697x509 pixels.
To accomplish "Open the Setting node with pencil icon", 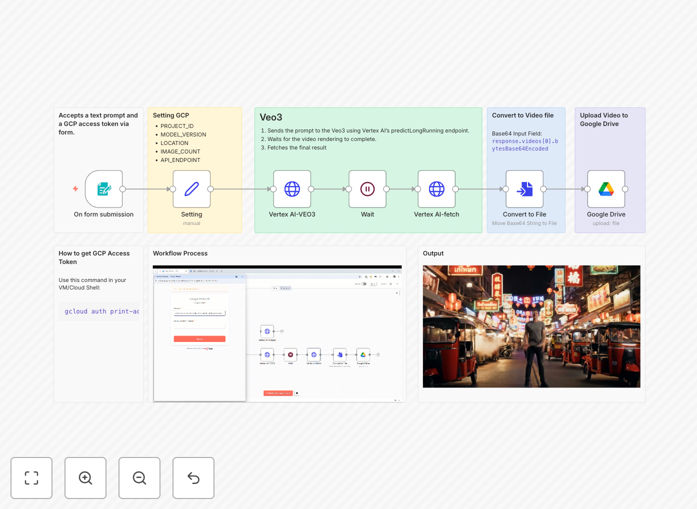I will tap(192, 189).
